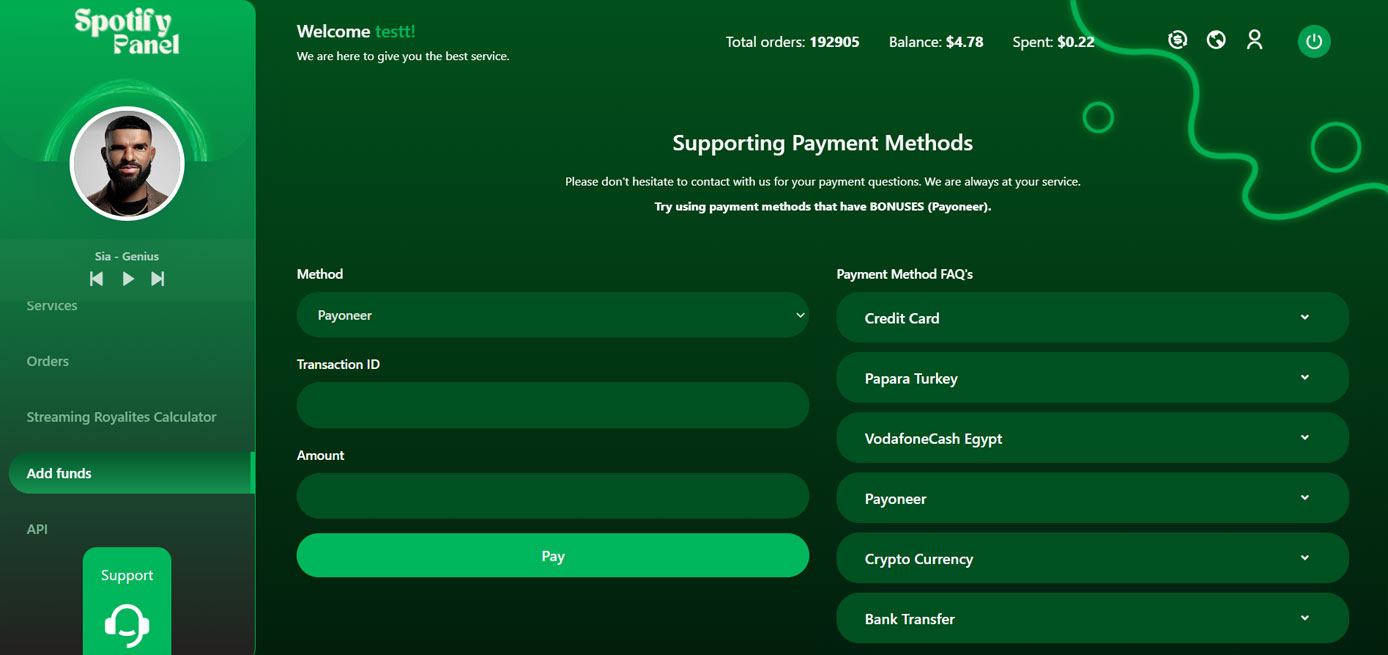Click the Balance: $4.78 text

936,42
